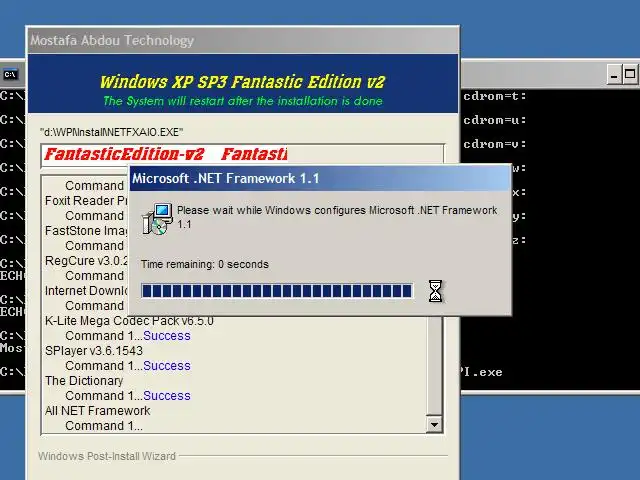Screen dimensions: 640x480
Task: Click 'Windows Post-Install Wizard' label
Action: tap(107, 456)
